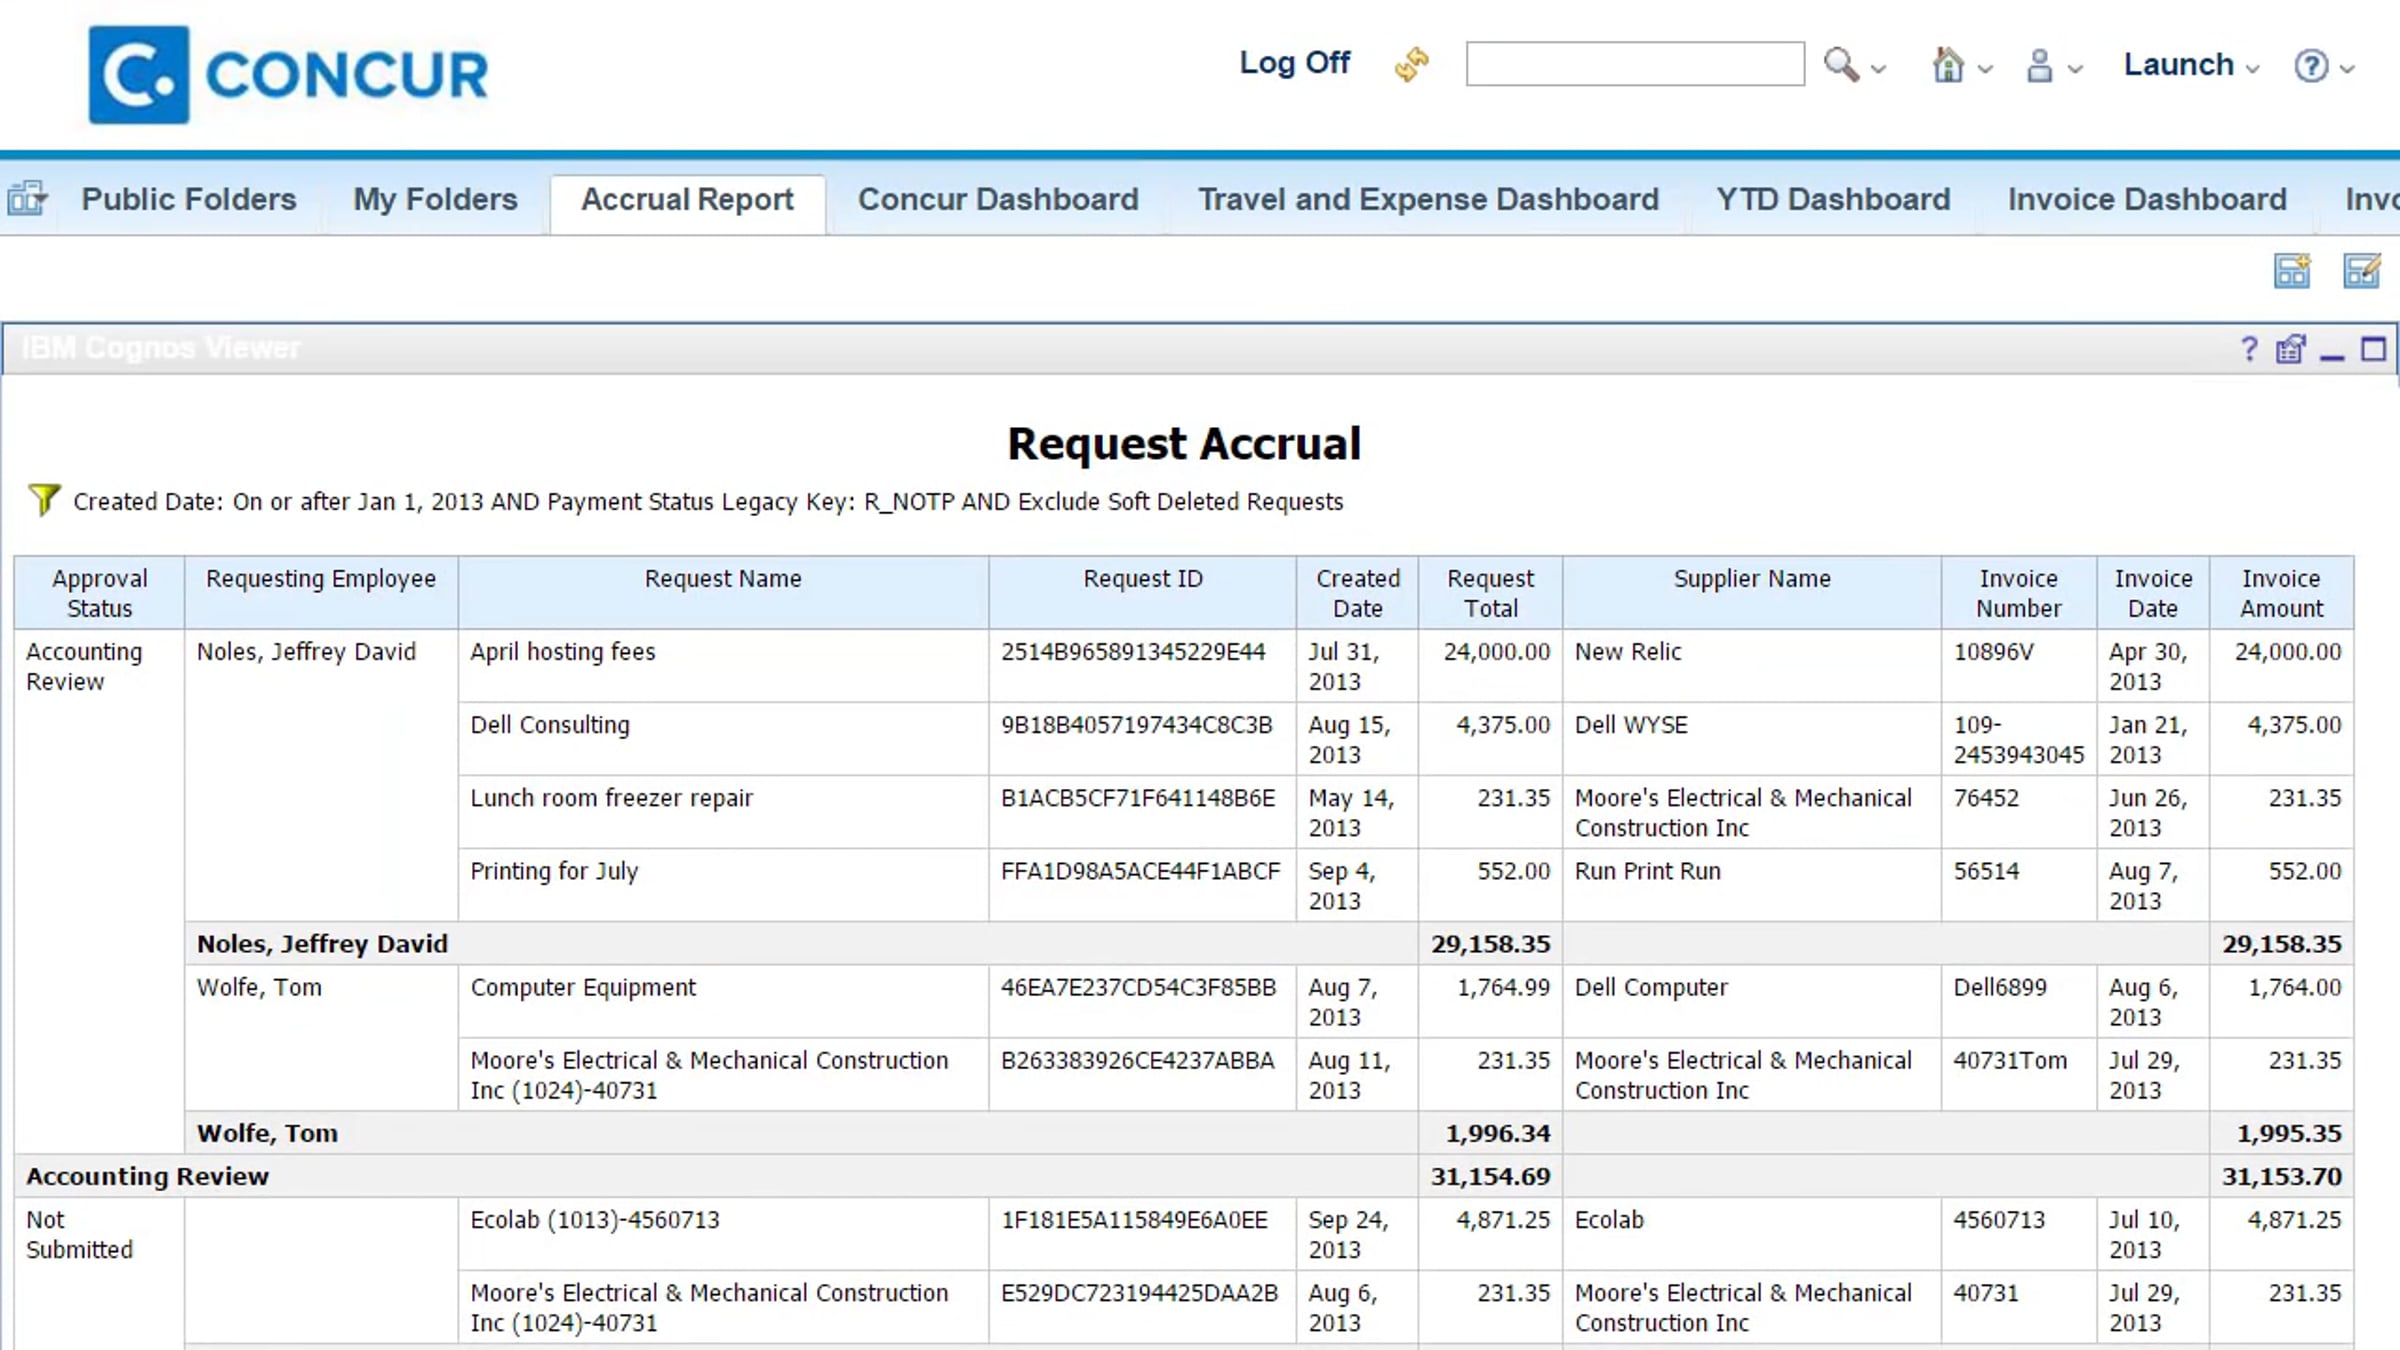2400x1350 pixels.
Task: Open the Public Folders tab
Action: coord(189,199)
